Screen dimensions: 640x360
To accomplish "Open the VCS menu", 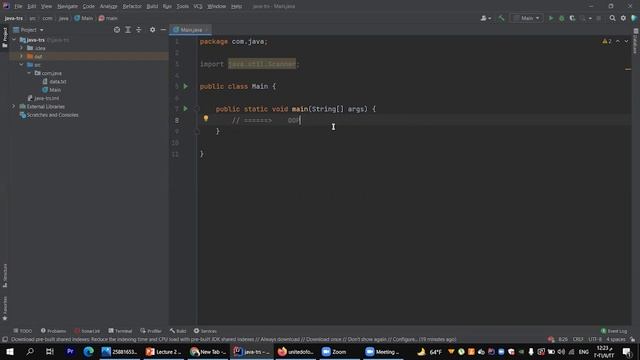I will (x=198, y=6).
